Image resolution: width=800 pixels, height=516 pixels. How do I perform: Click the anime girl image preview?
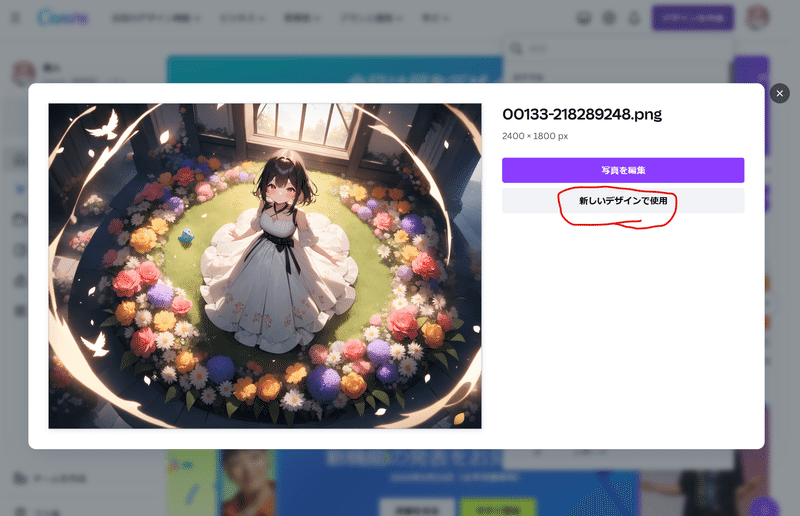(265, 266)
